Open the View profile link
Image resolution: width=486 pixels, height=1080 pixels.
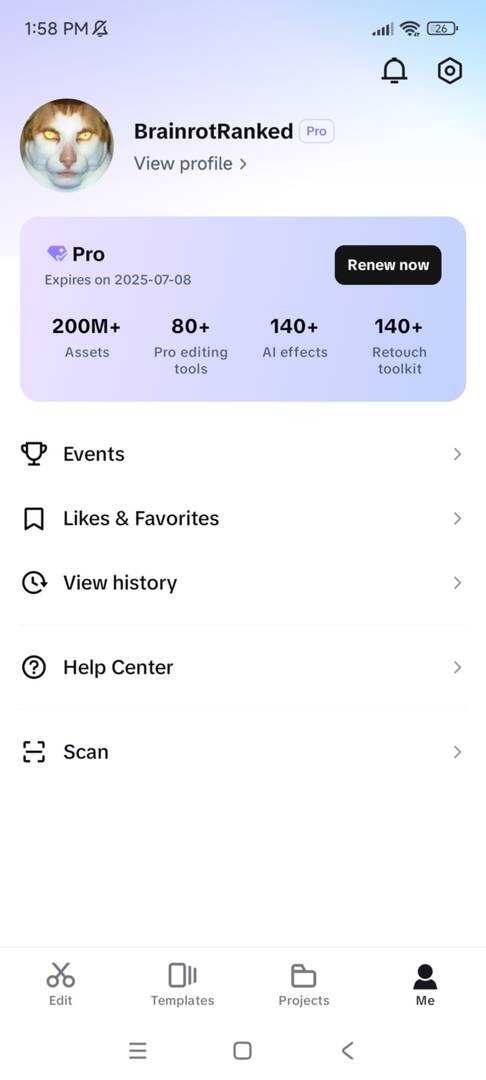190,164
